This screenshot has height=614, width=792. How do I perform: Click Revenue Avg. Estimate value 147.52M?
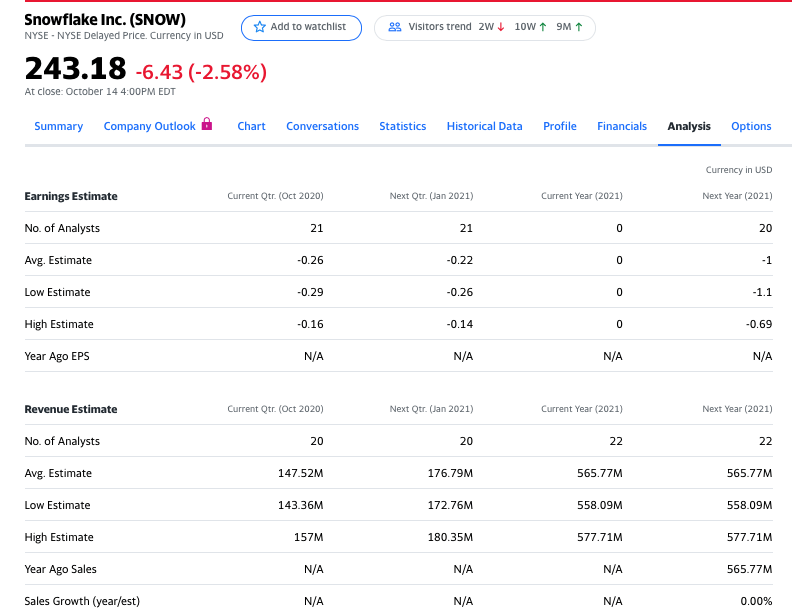[x=301, y=473]
